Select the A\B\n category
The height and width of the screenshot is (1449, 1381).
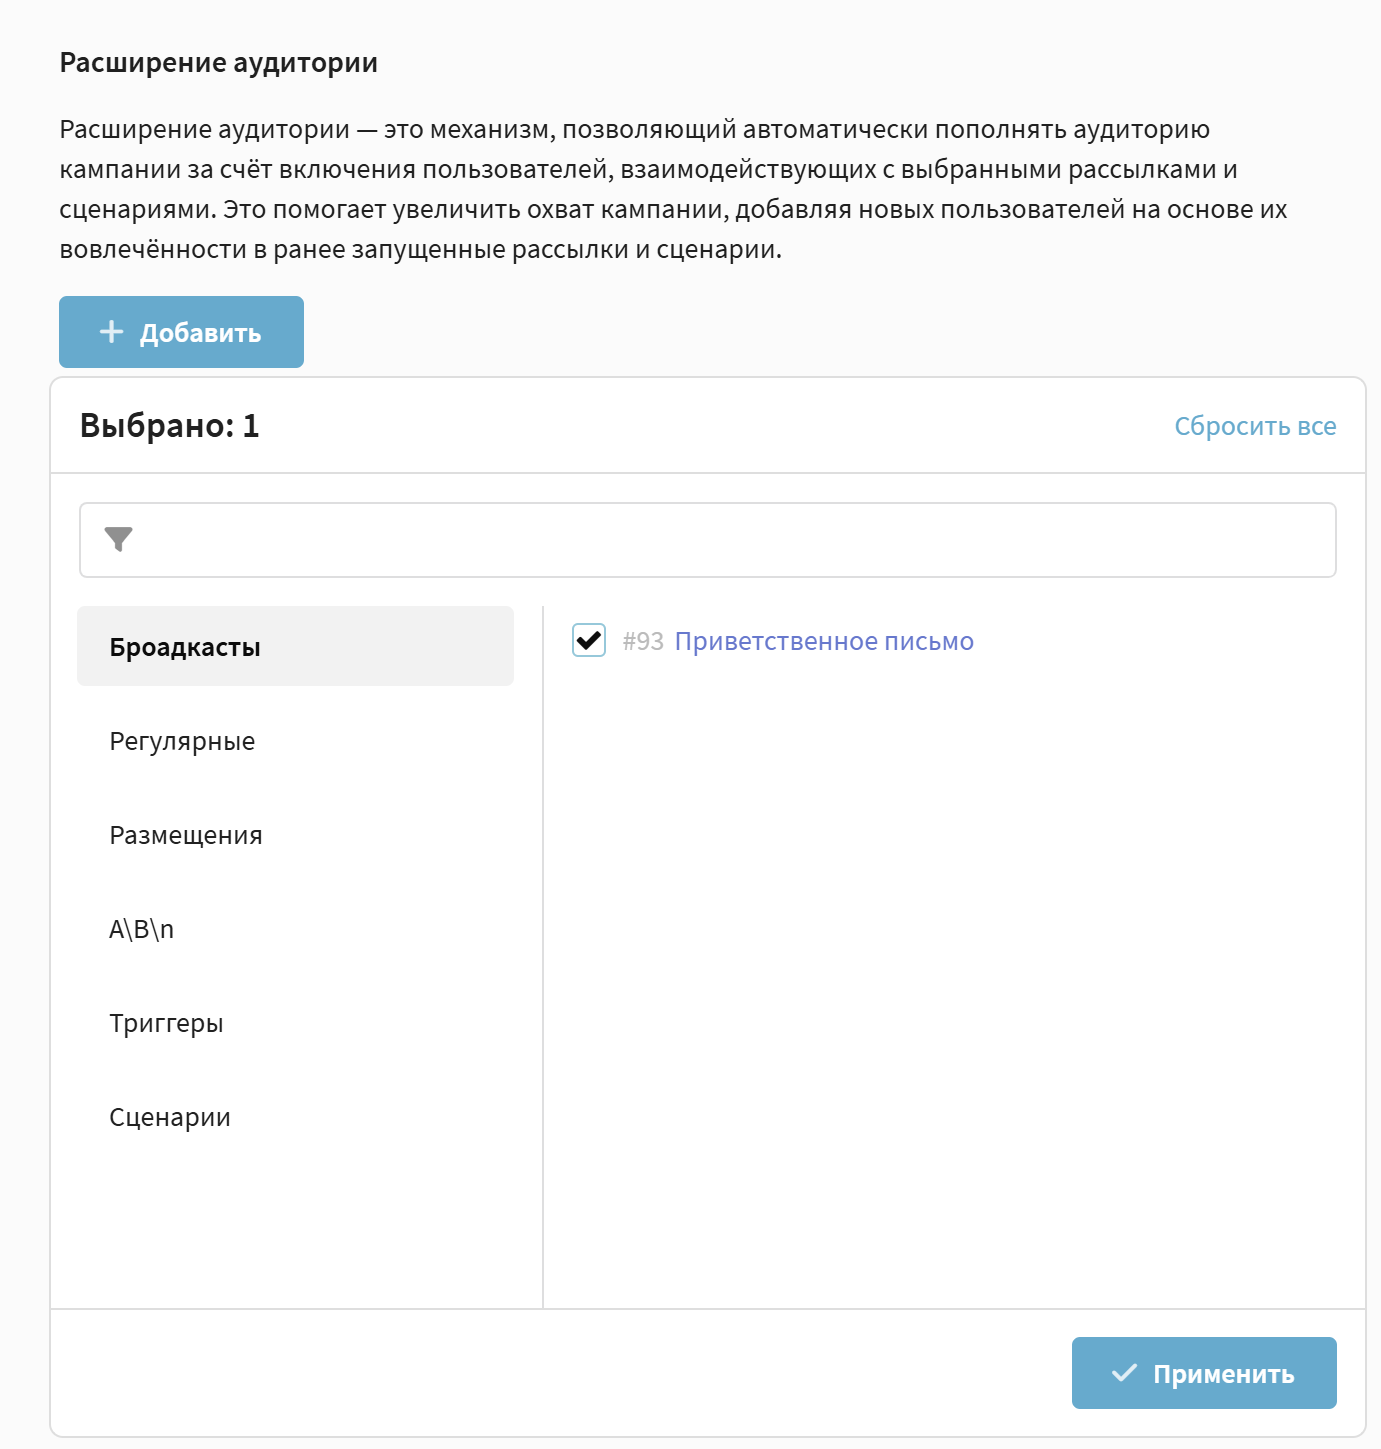(x=141, y=929)
